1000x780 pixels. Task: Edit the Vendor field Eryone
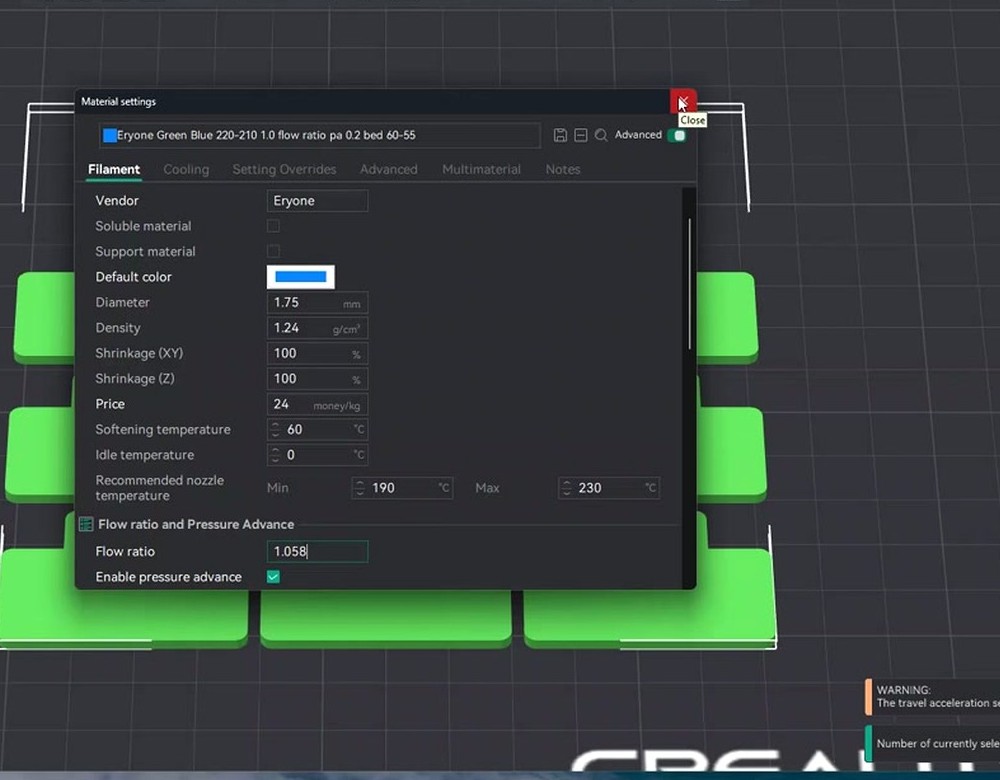click(x=317, y=200)
